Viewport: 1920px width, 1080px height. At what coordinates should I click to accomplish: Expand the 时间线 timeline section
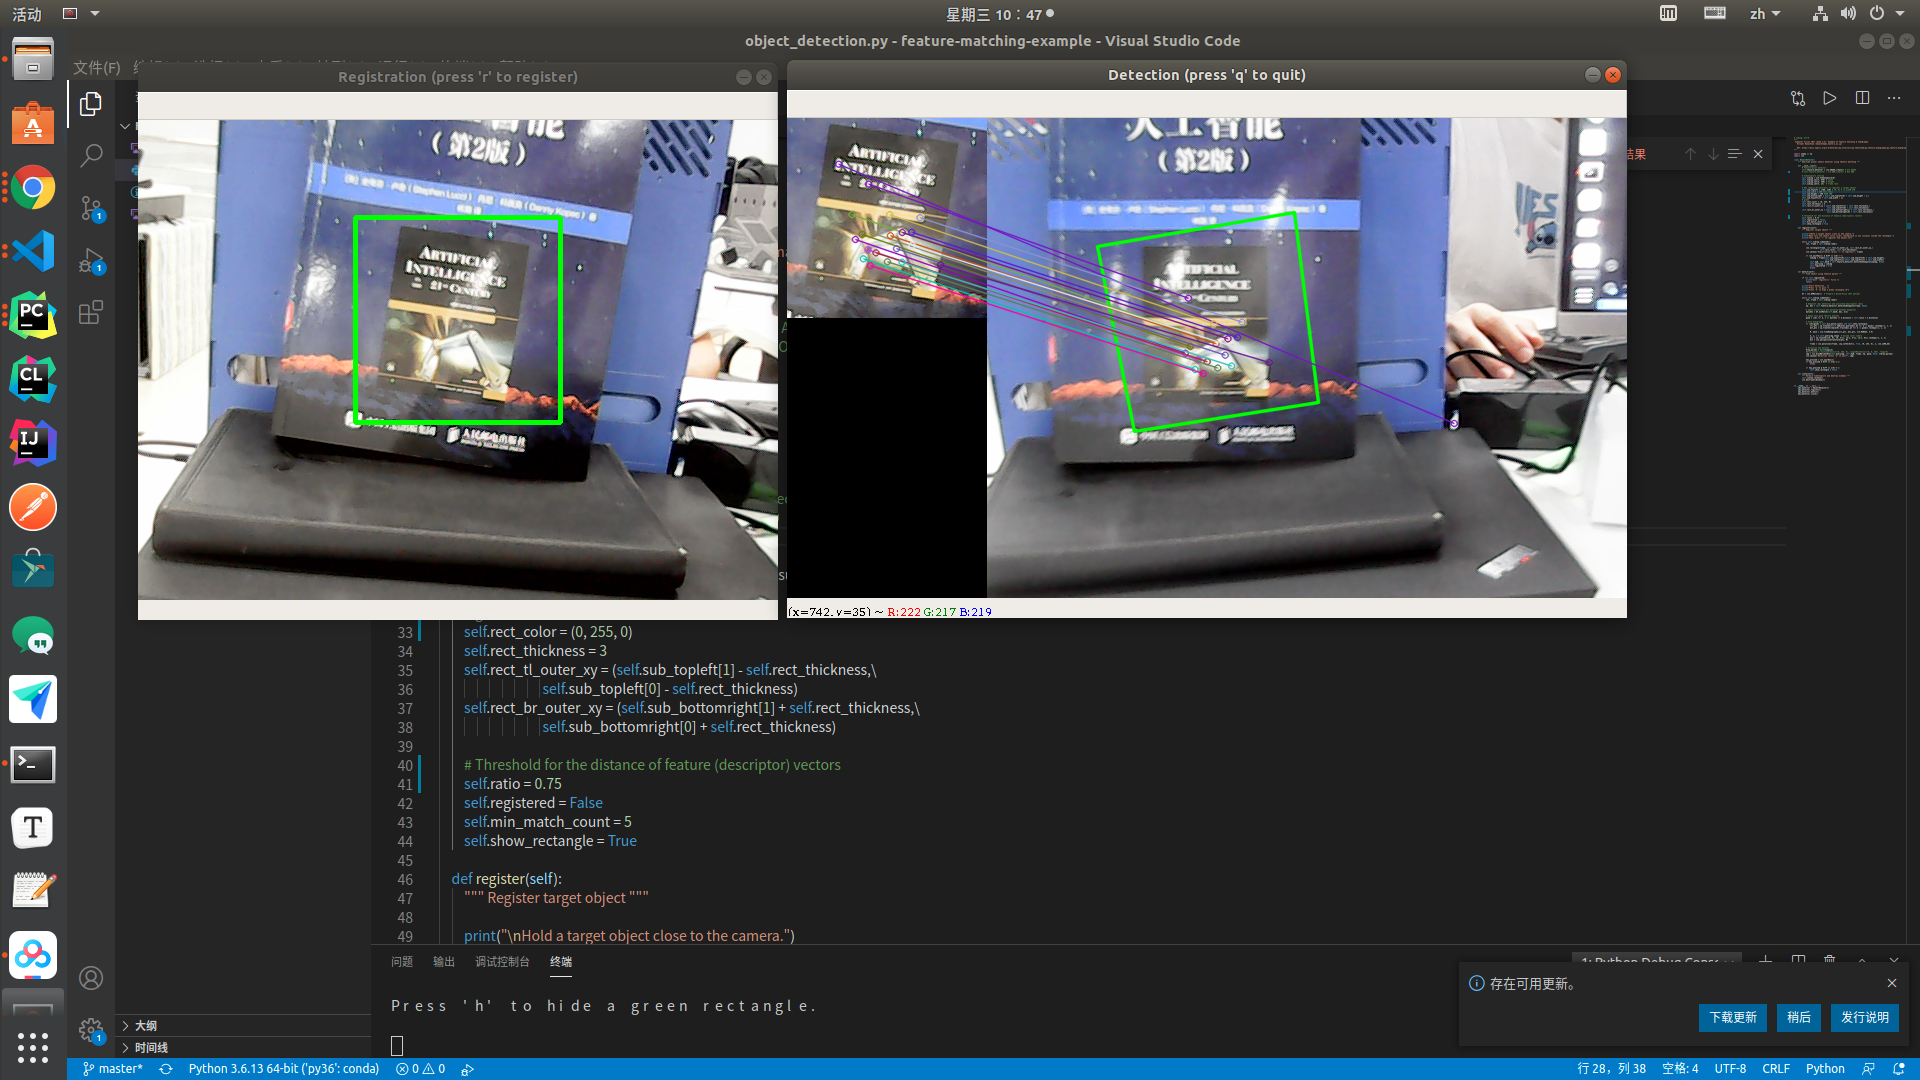(150, 1048)
